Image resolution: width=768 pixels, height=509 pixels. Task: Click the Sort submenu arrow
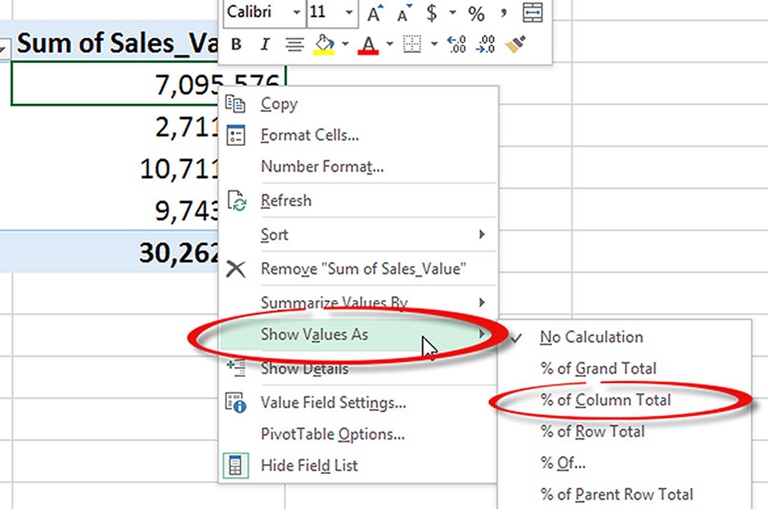(482, 235)
